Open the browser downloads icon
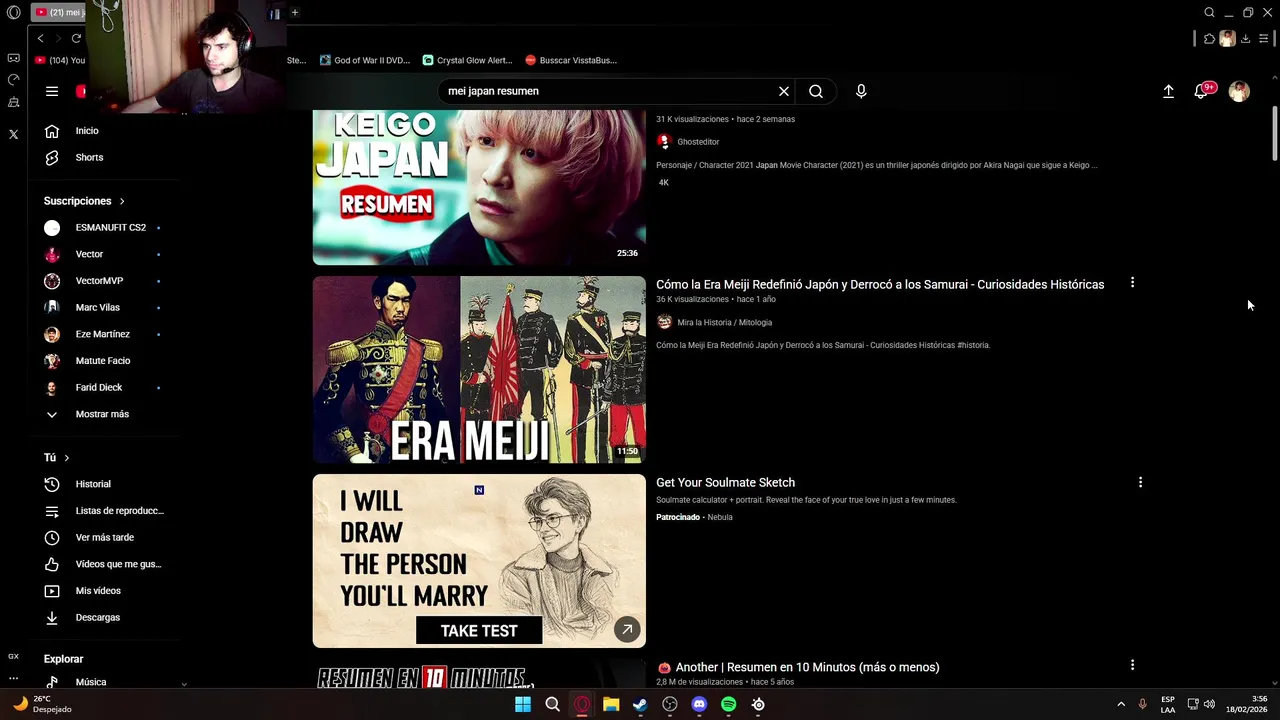The height and width of the screenshot is (720, 1280). [1245, 39]
